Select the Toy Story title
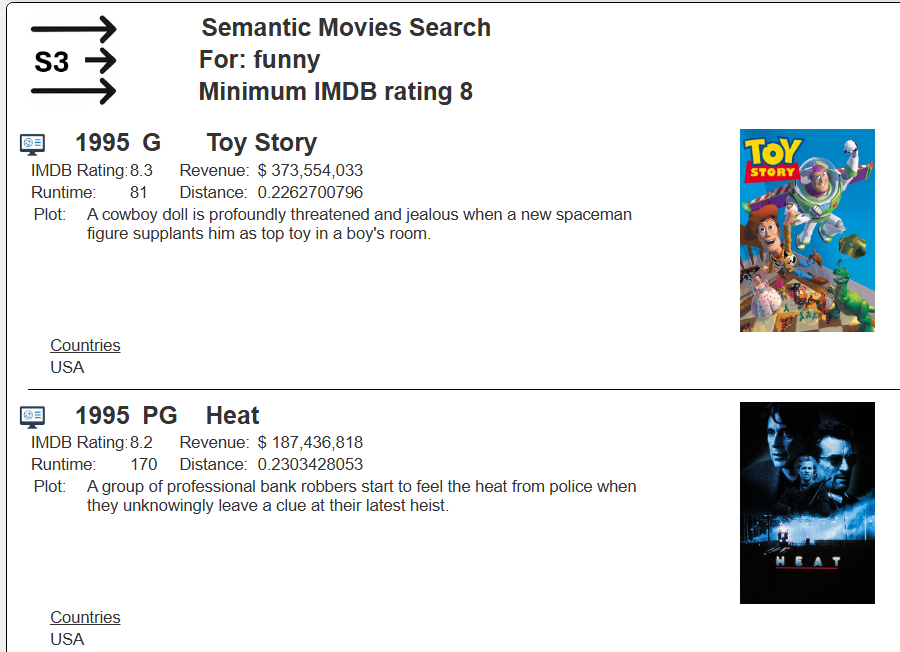The image size is (900, 652). (x=261, y=143)
